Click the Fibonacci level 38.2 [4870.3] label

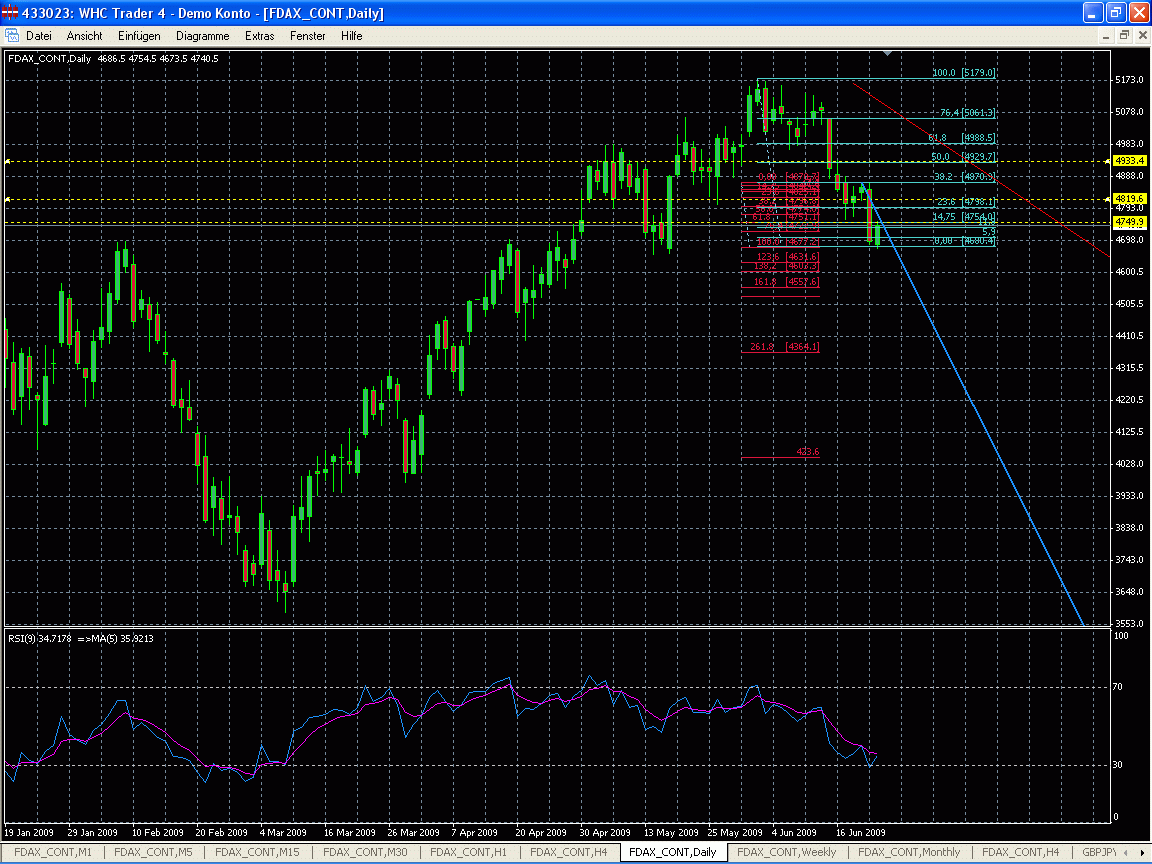[965, 176]
